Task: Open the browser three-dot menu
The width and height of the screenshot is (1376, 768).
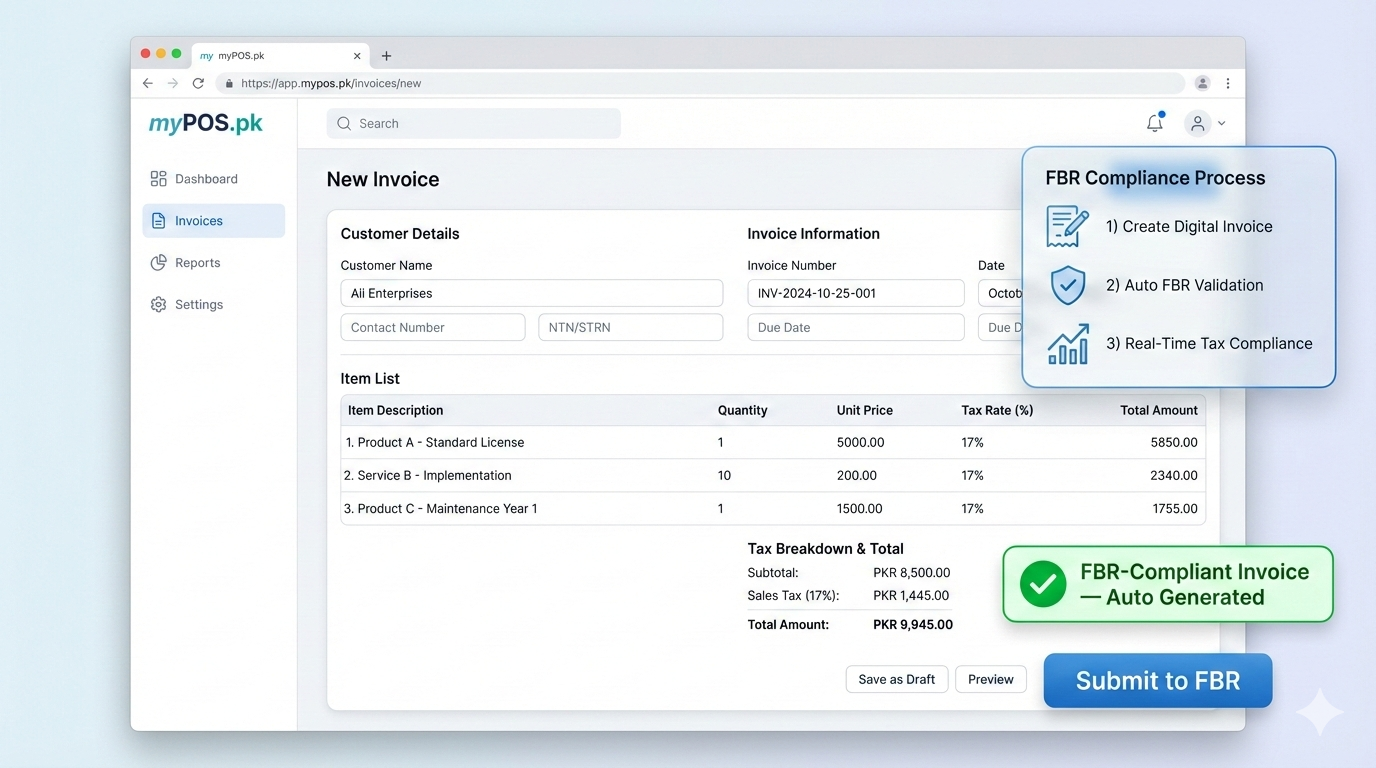Action: [1228, 84]
